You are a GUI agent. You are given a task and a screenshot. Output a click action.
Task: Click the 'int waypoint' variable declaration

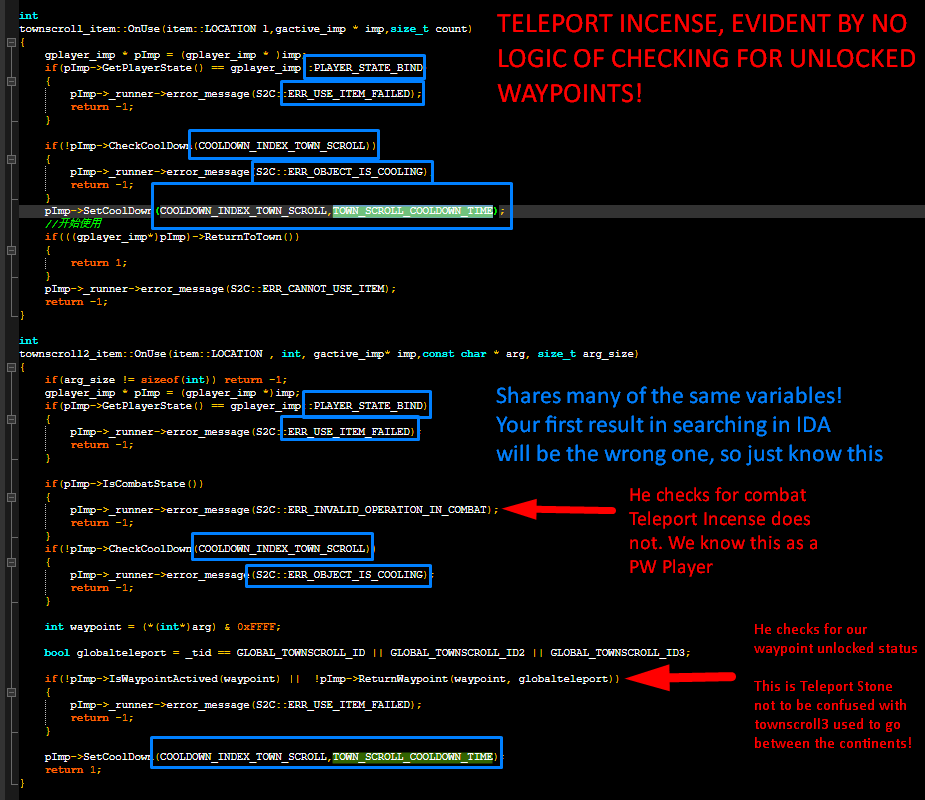click(83, 627)
